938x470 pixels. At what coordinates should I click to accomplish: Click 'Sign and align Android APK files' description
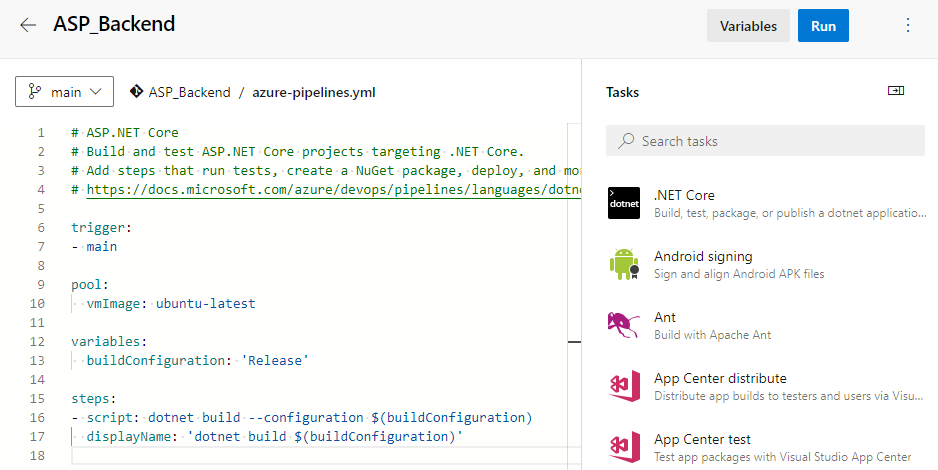coord(739,274)
